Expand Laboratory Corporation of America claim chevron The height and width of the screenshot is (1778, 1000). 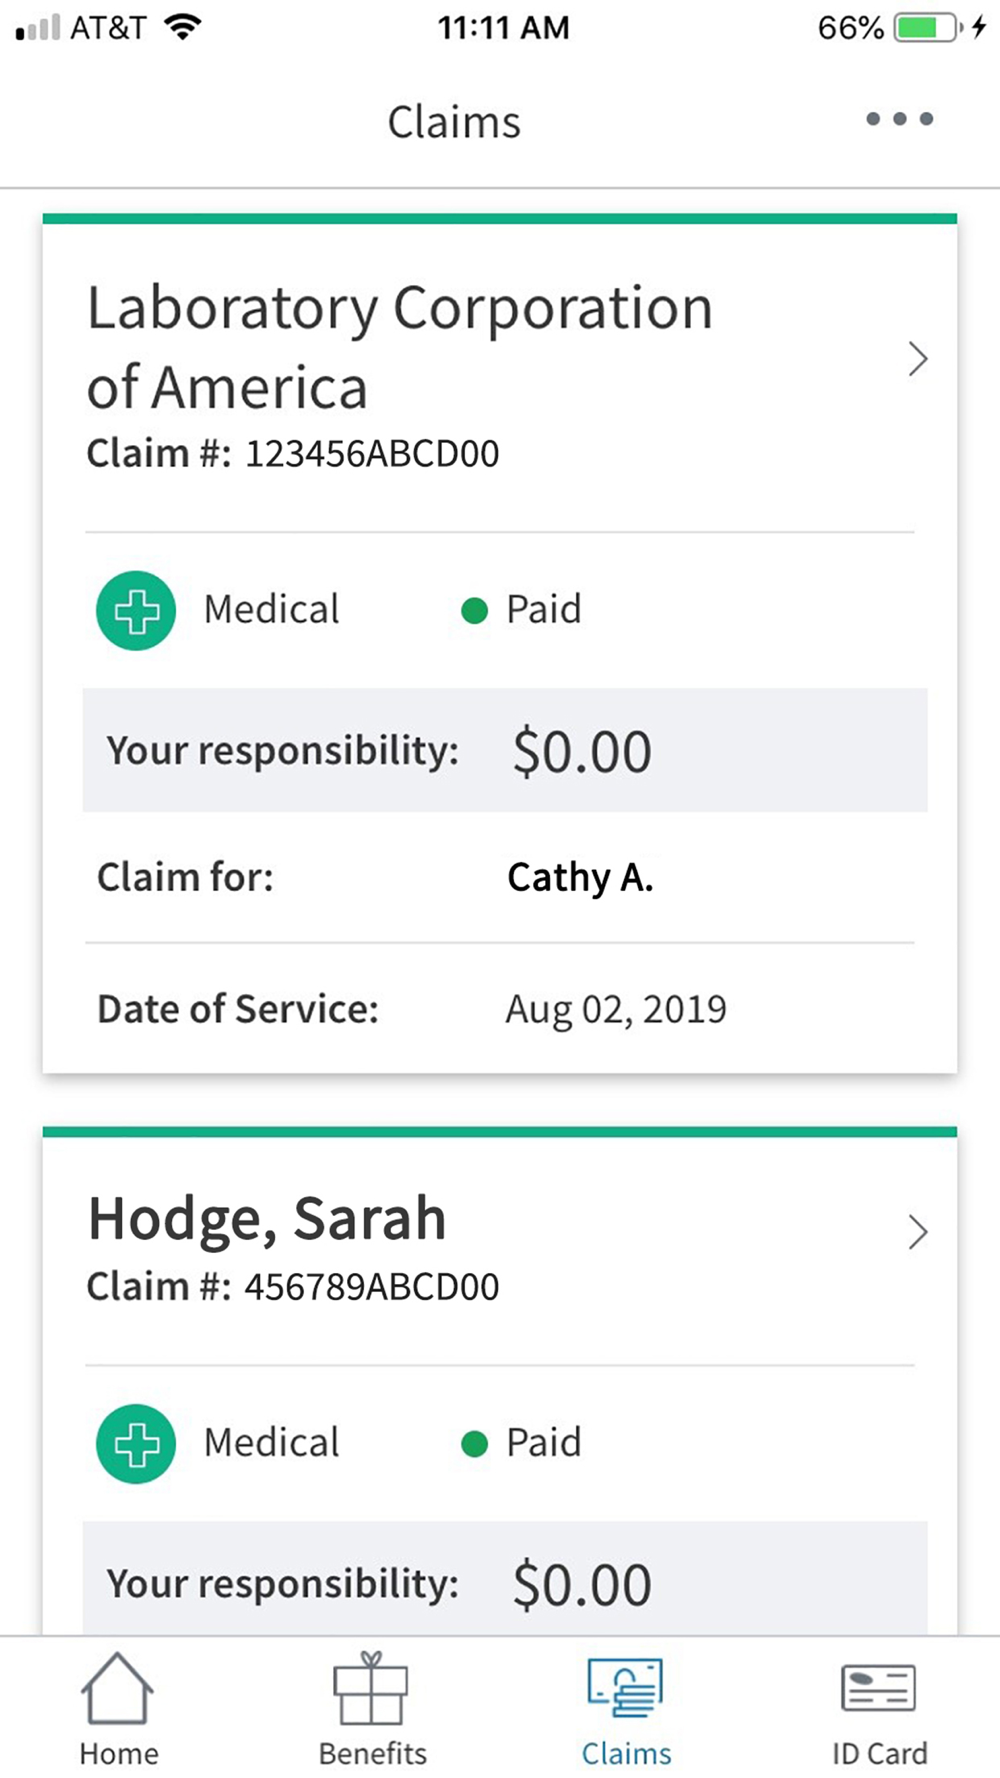[x=917, y=359]
